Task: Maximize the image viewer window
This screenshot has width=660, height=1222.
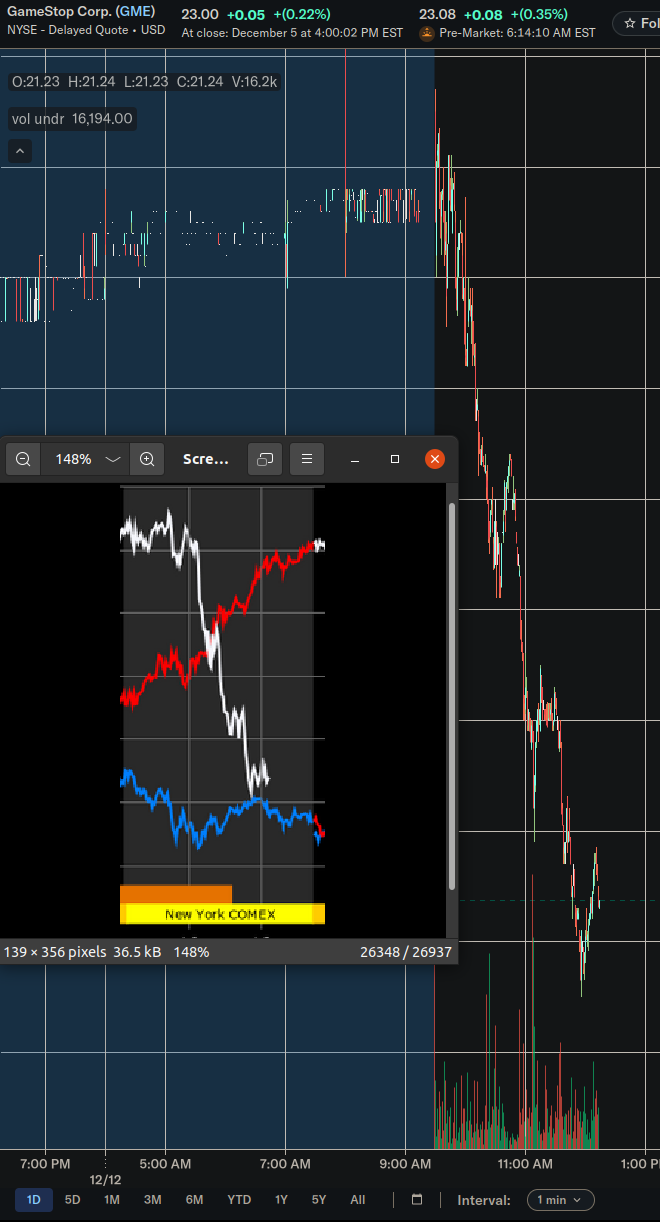Action: (395, 459)
